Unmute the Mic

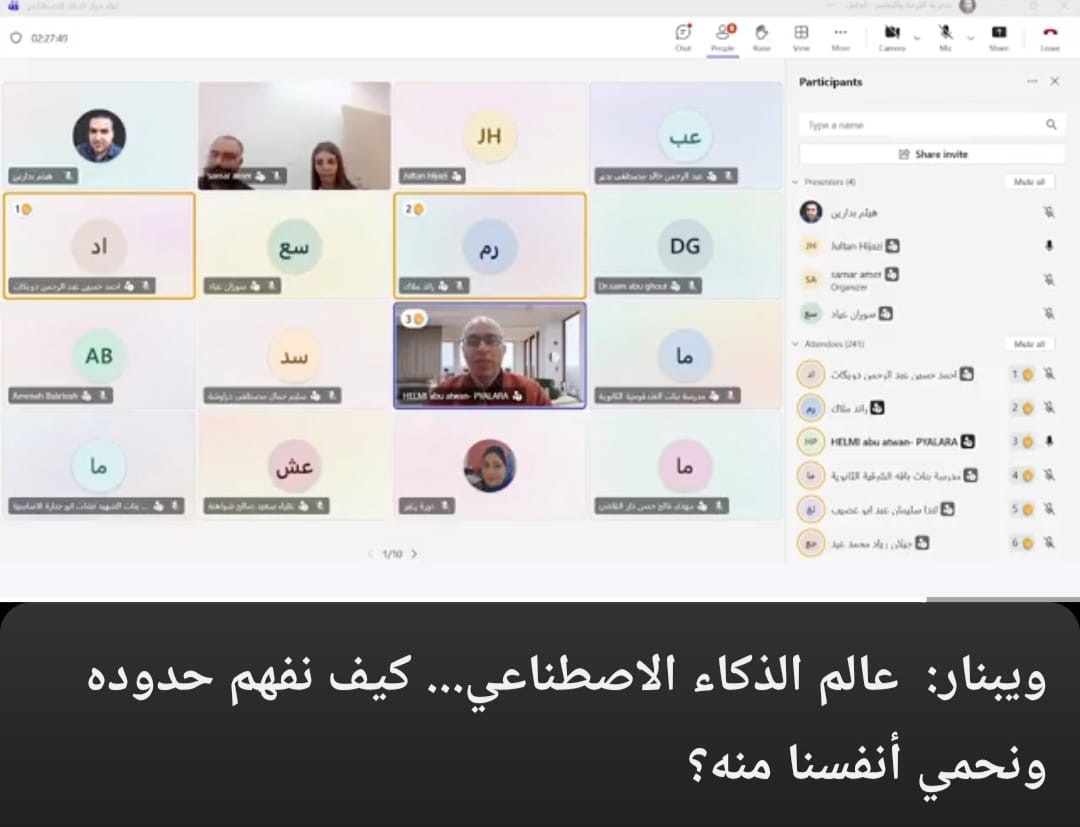(945, 37)
